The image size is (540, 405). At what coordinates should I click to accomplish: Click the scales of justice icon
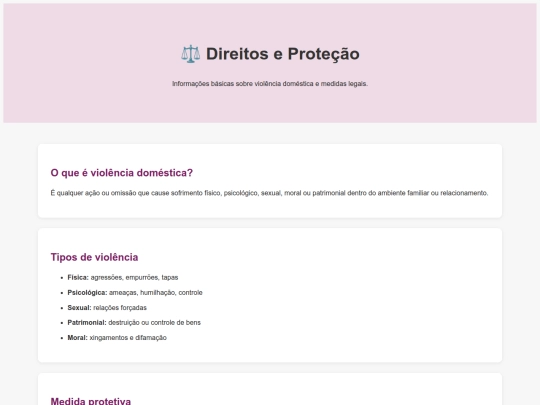pyautogui.click(x=190, y=54)
